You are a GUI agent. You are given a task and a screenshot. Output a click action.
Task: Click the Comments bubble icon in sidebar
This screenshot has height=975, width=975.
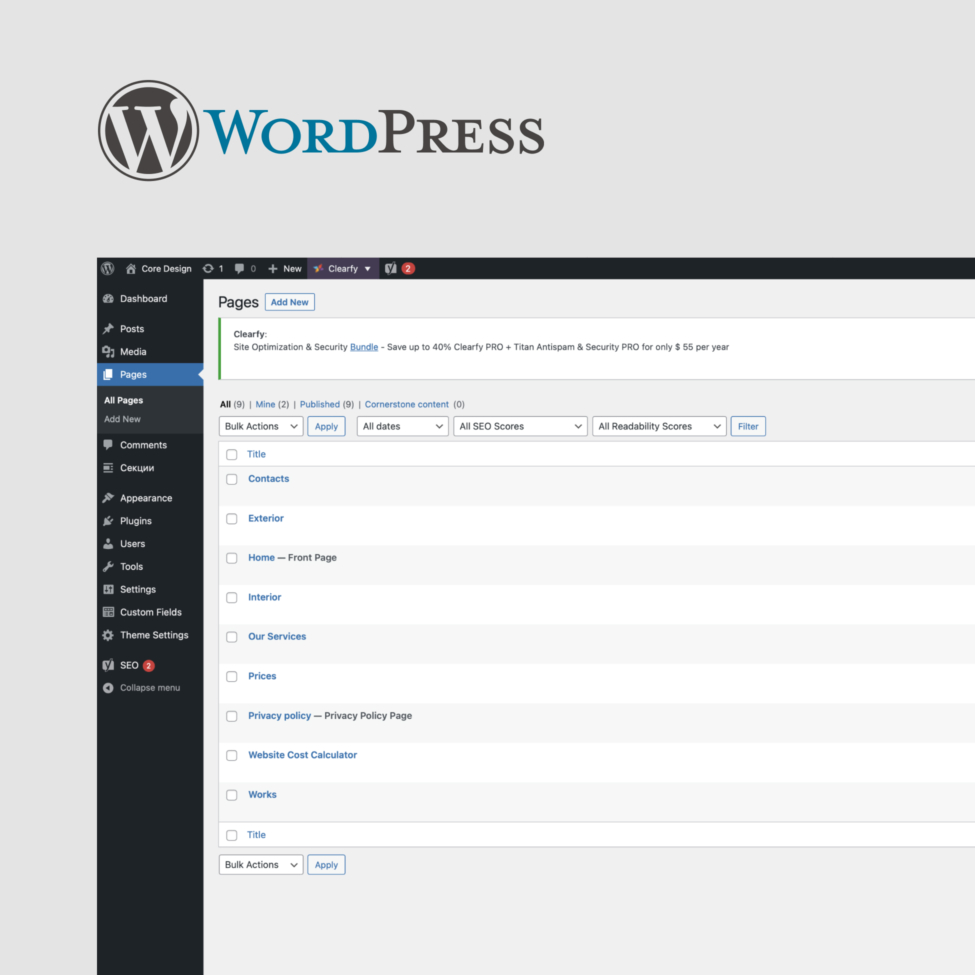108,445
